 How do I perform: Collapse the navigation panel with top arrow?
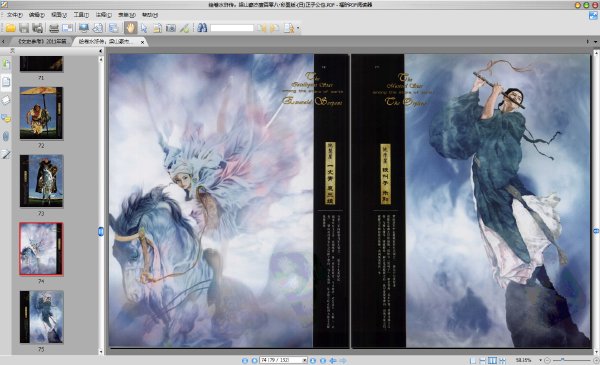tap(101, 51)
